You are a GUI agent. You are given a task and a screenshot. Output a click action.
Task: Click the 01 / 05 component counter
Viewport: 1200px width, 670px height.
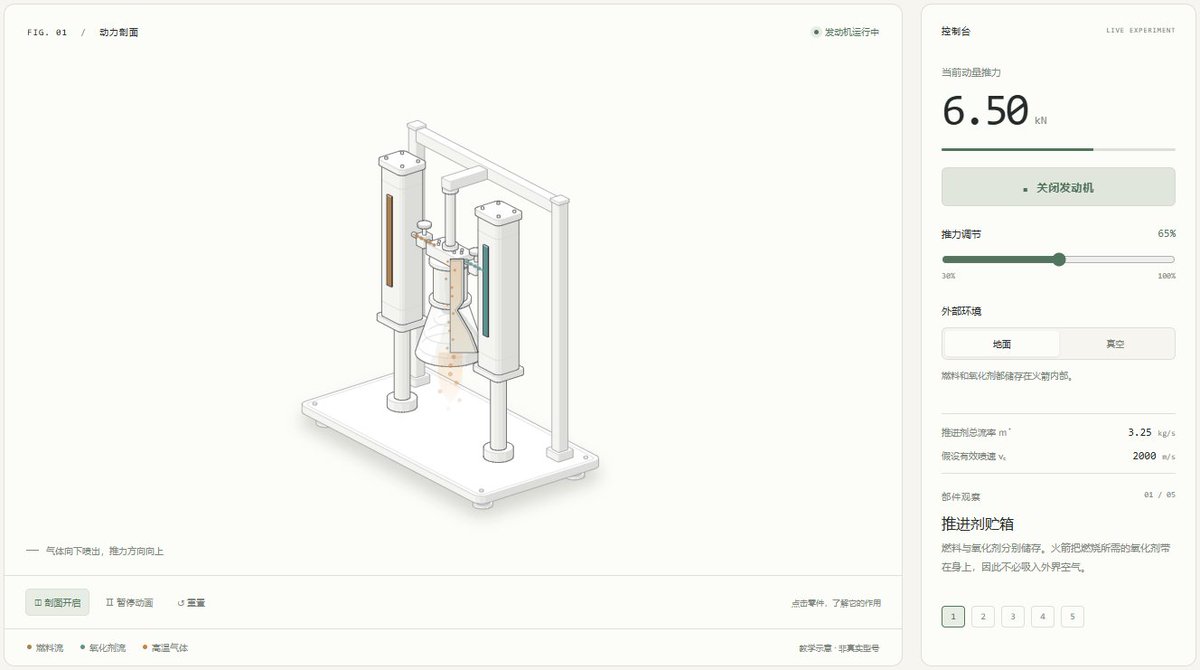[x=1160, y=495]
